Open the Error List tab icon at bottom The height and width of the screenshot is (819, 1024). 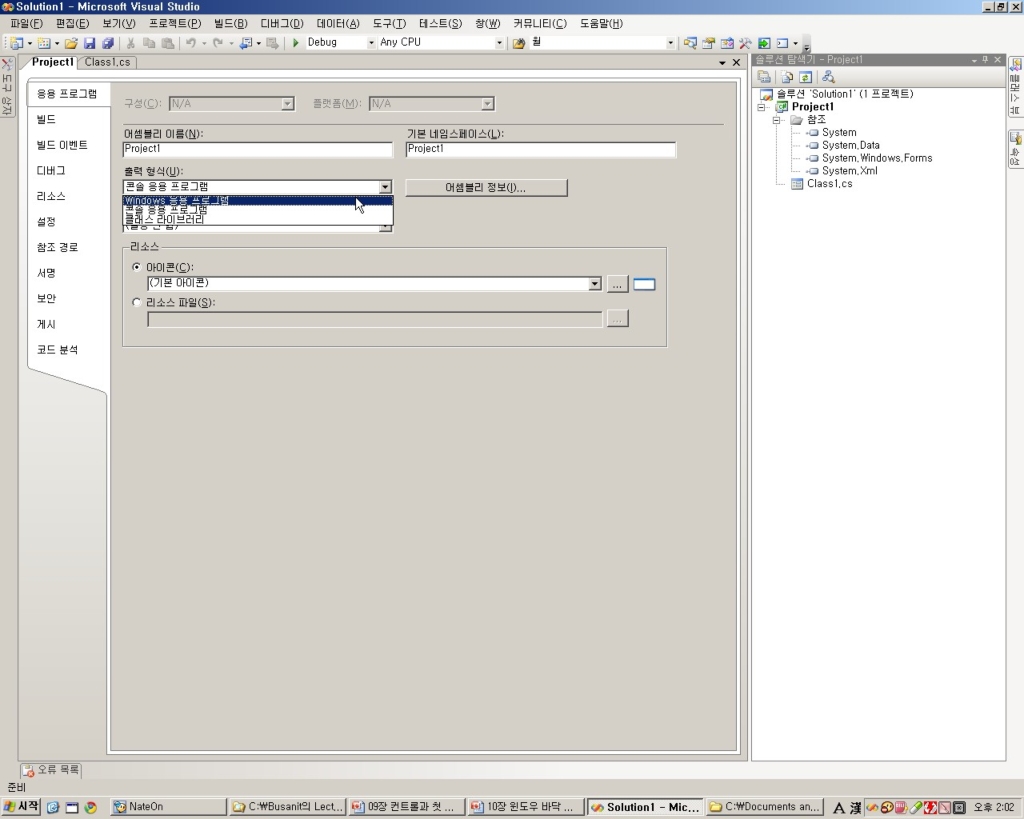(x=29, y=771)
